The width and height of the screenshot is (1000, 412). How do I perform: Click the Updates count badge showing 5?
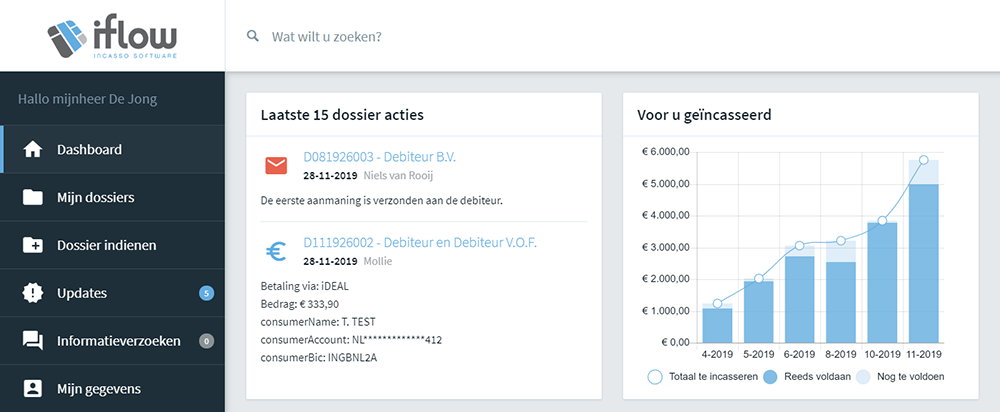[206, 293]
